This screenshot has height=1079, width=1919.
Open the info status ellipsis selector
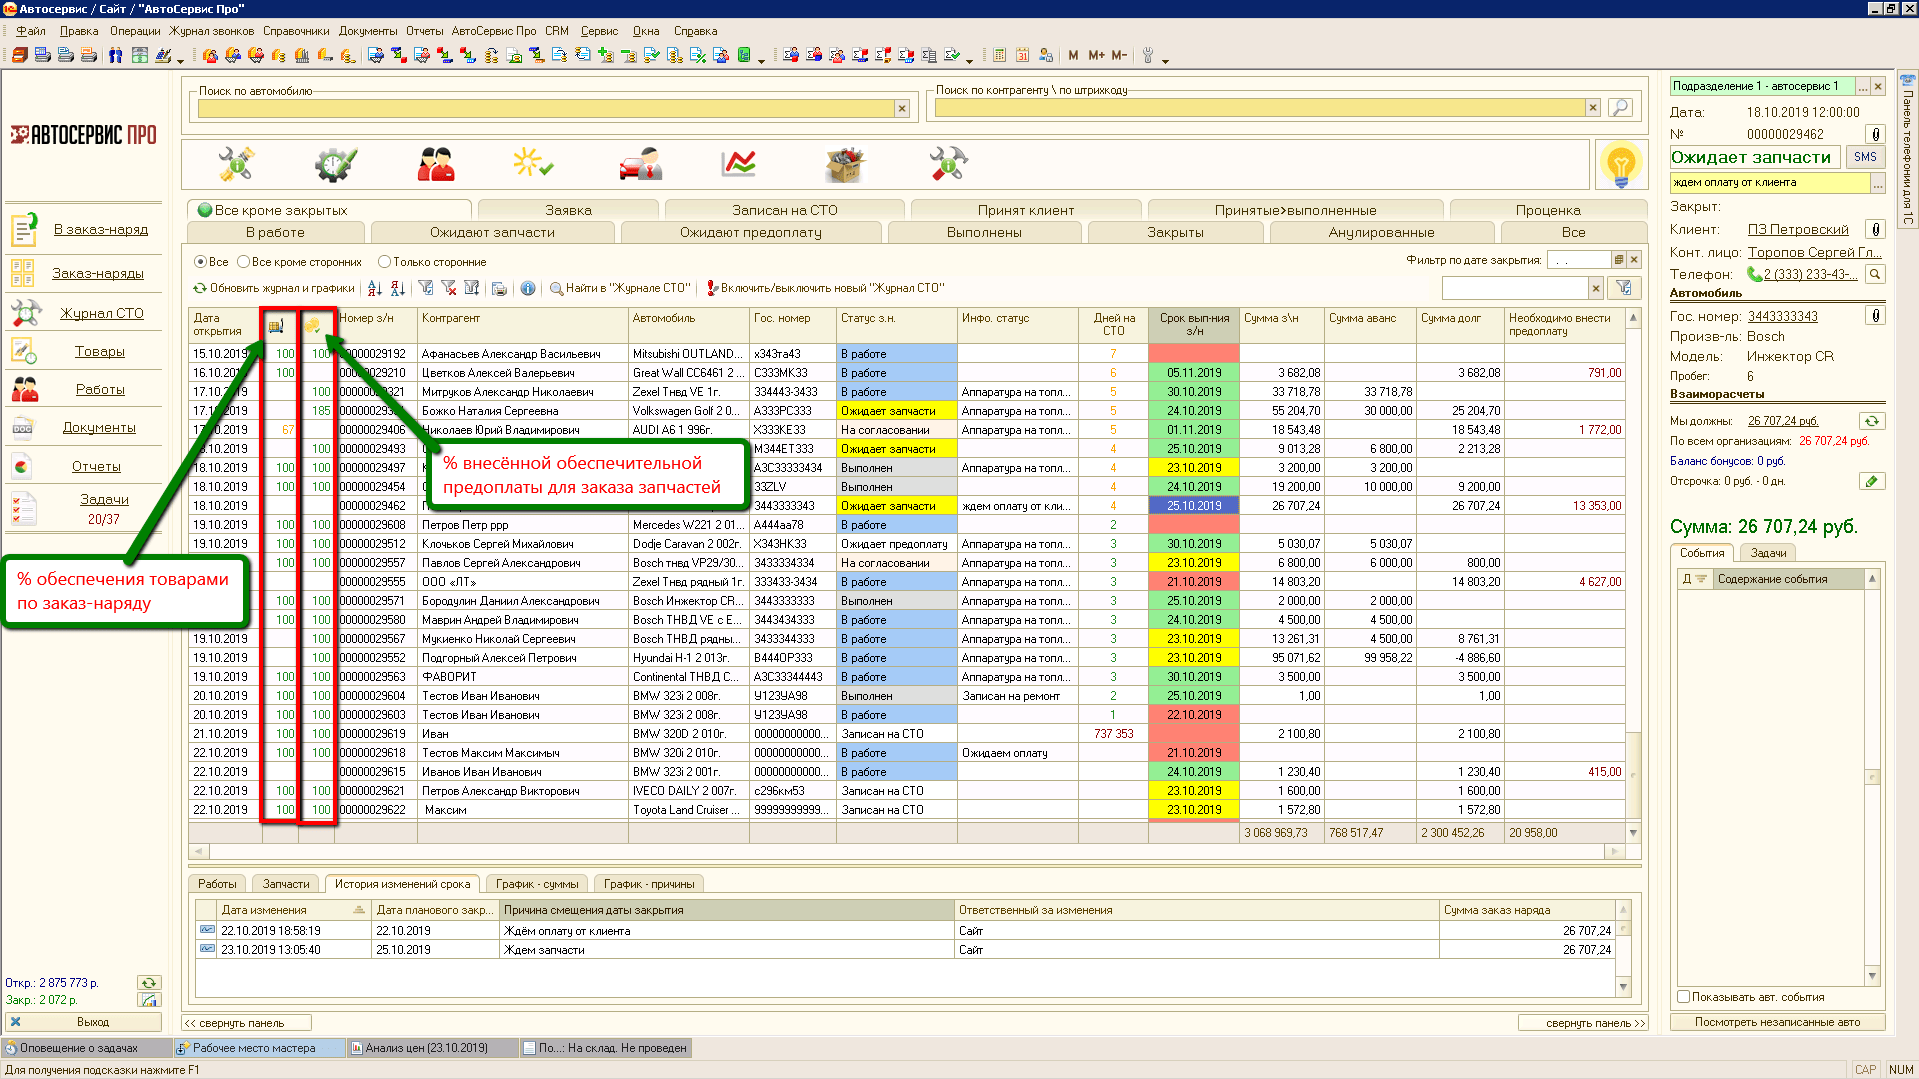coord(1877,183)
